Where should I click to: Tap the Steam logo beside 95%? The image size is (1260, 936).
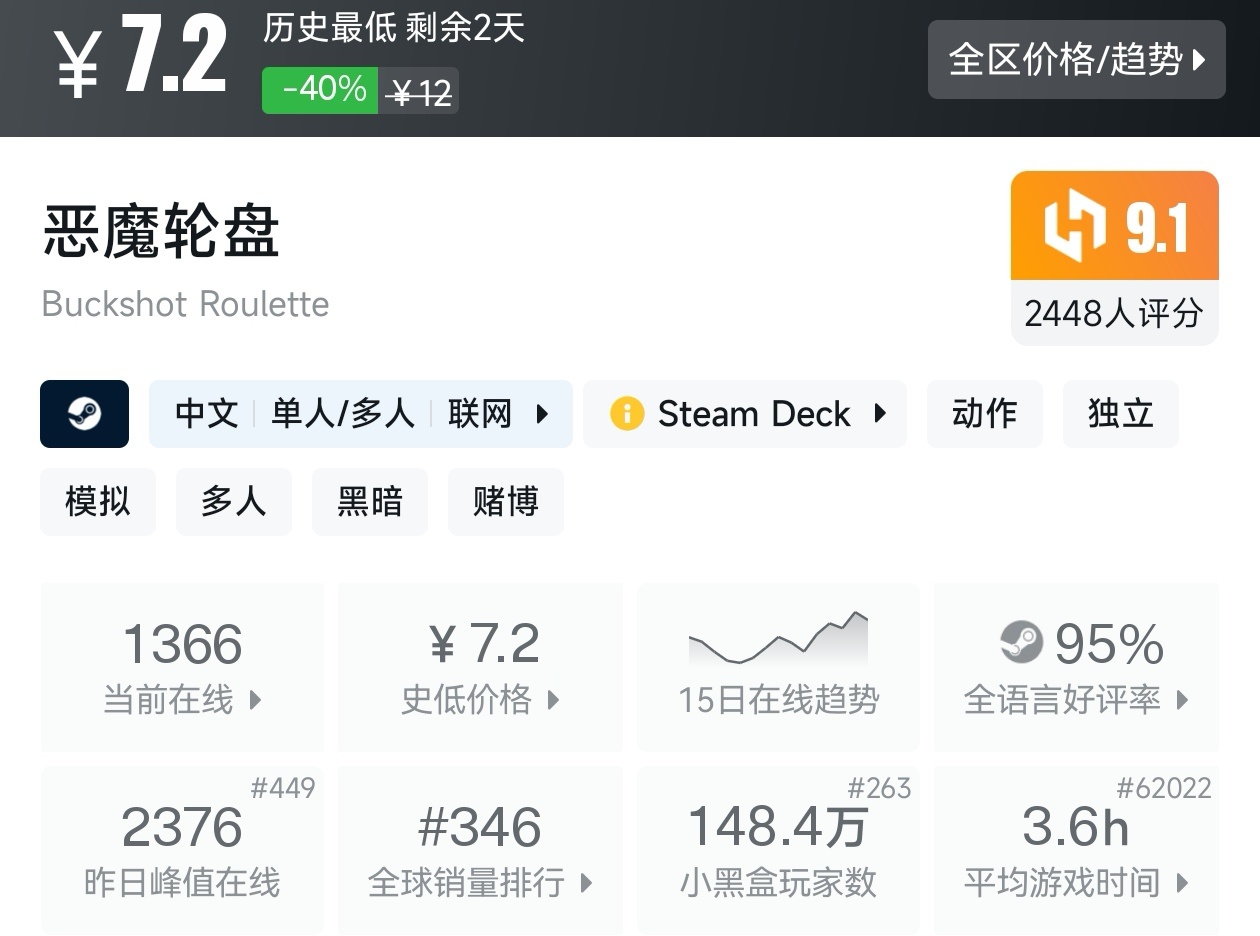click(1022, 642)
